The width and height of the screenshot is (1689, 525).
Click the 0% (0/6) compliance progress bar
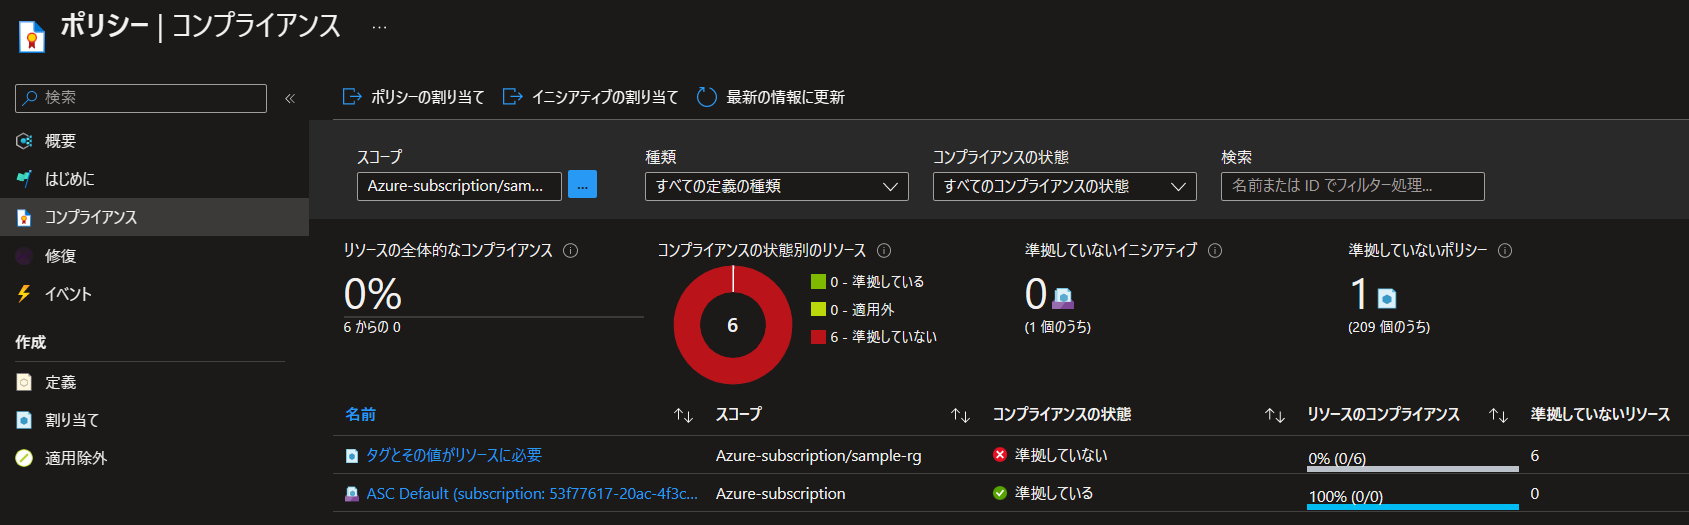pyautogui.click(x=1412, y=468)
